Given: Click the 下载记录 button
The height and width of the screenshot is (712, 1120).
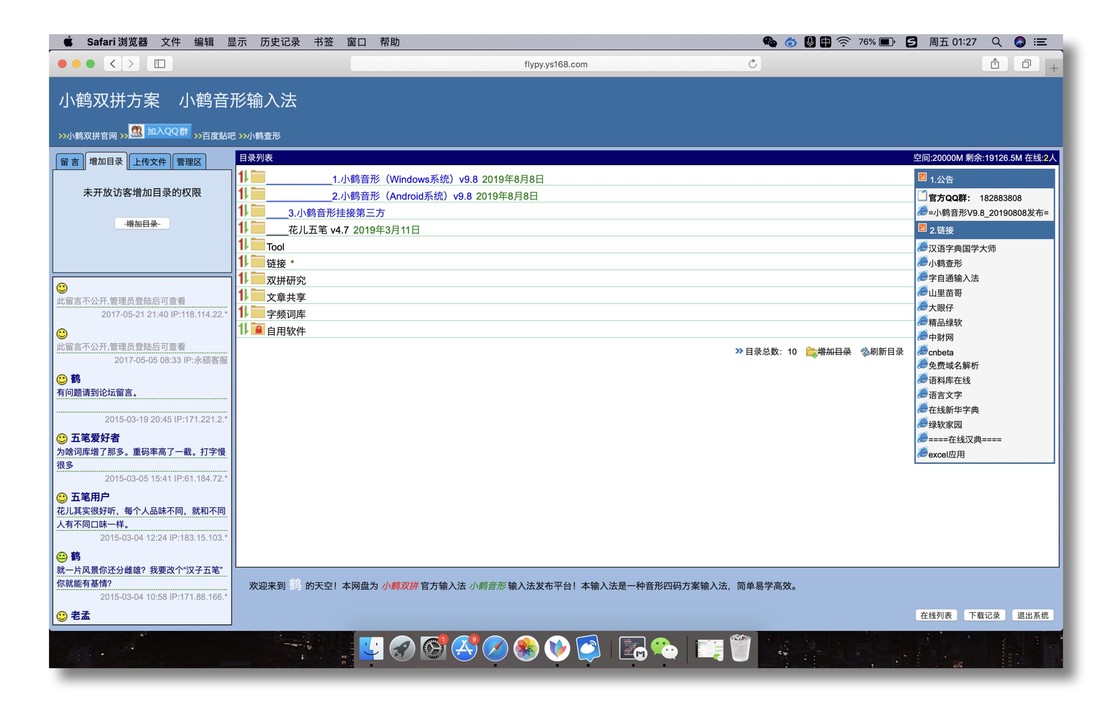Looking at the screenshot, I should [983, 615].
